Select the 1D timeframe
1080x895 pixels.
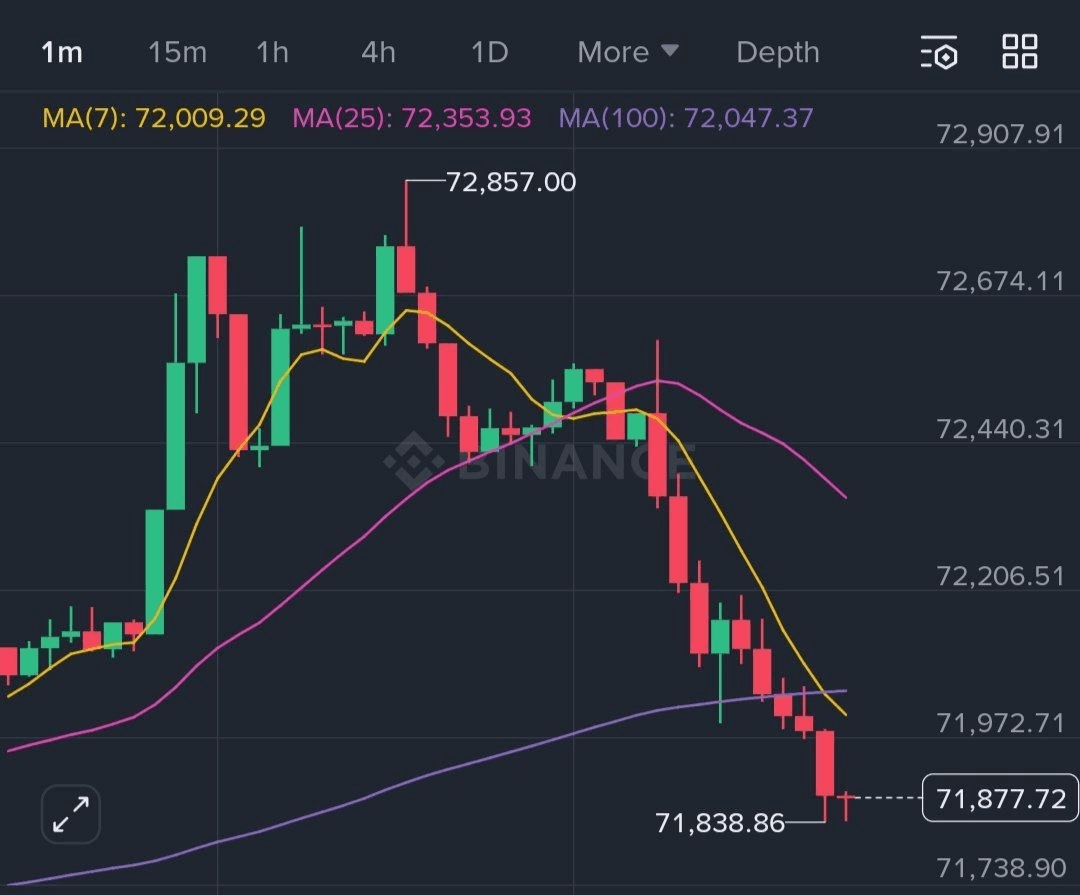pyautogui.click(x=489, y=52)
